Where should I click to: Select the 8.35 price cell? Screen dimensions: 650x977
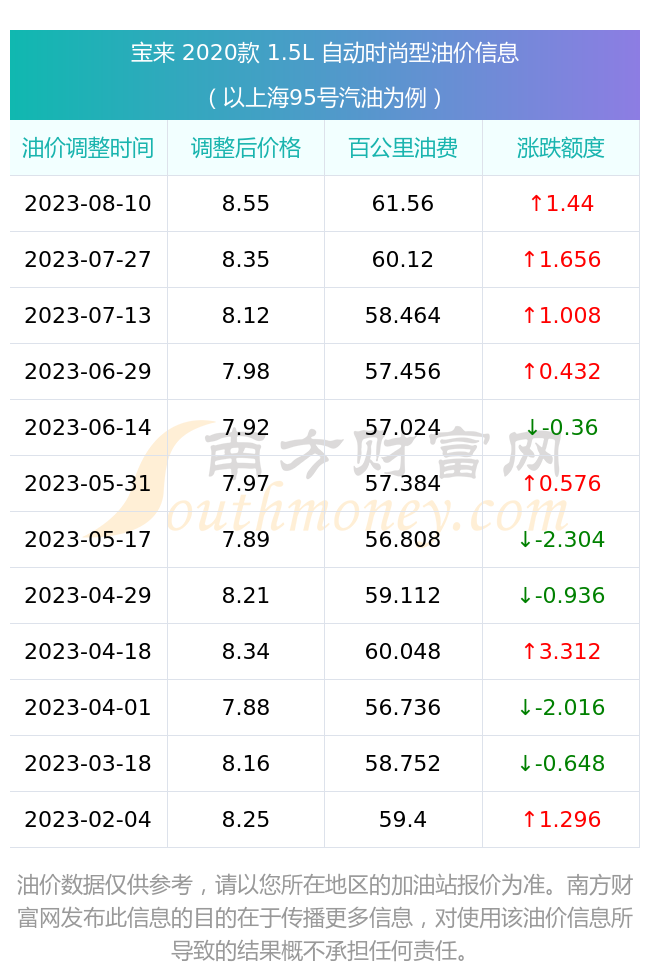[246, 260]
